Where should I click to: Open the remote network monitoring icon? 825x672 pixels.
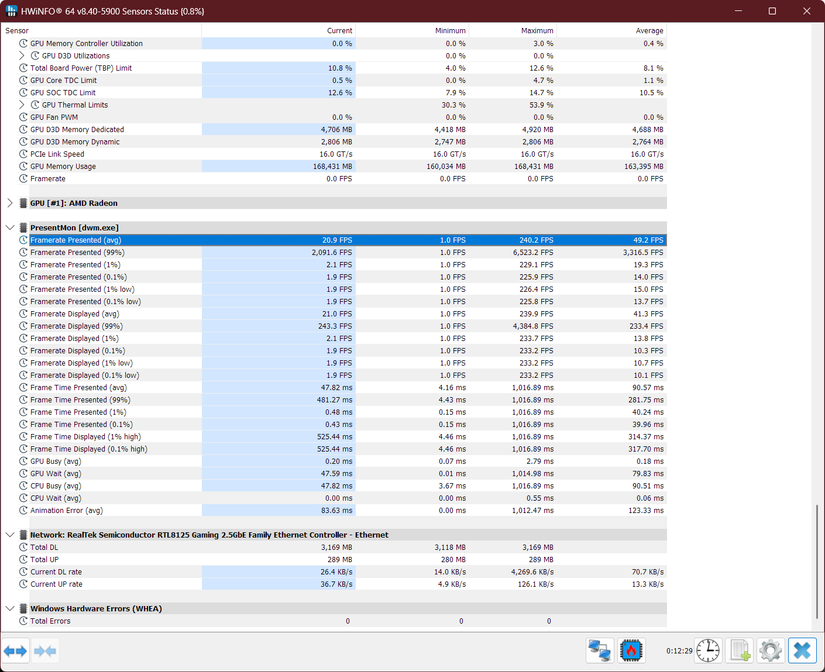click(600, 651)
